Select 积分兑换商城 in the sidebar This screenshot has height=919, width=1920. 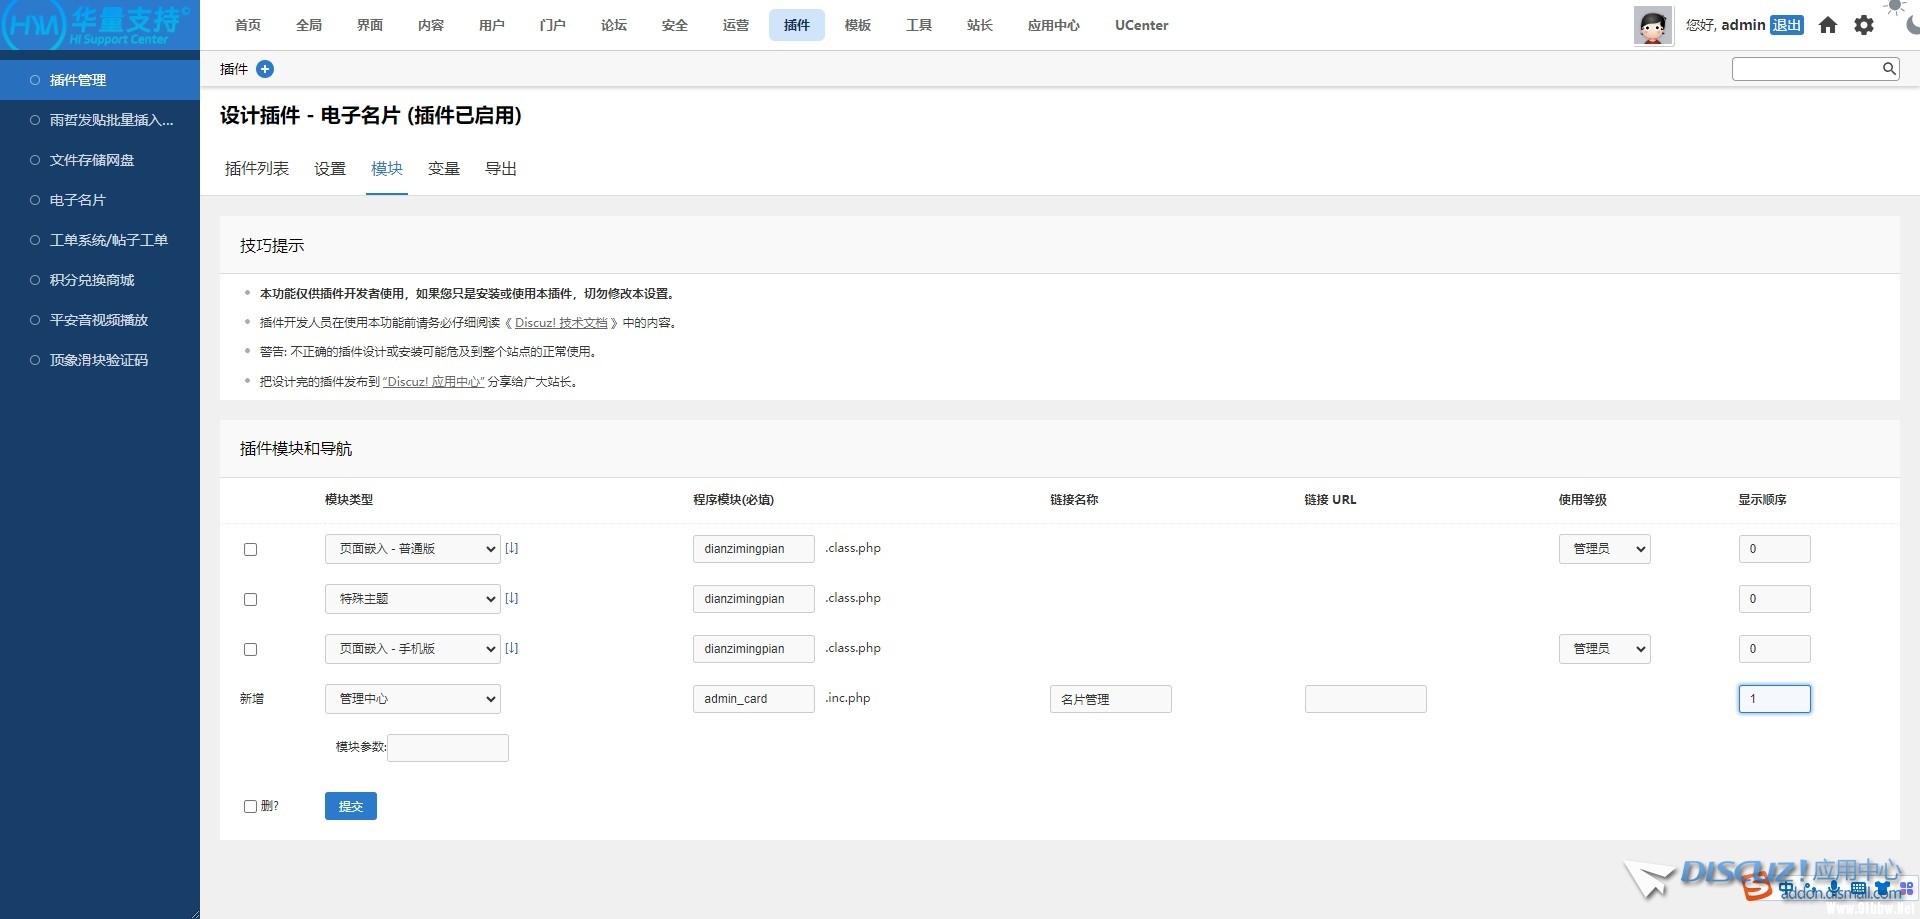92,280
